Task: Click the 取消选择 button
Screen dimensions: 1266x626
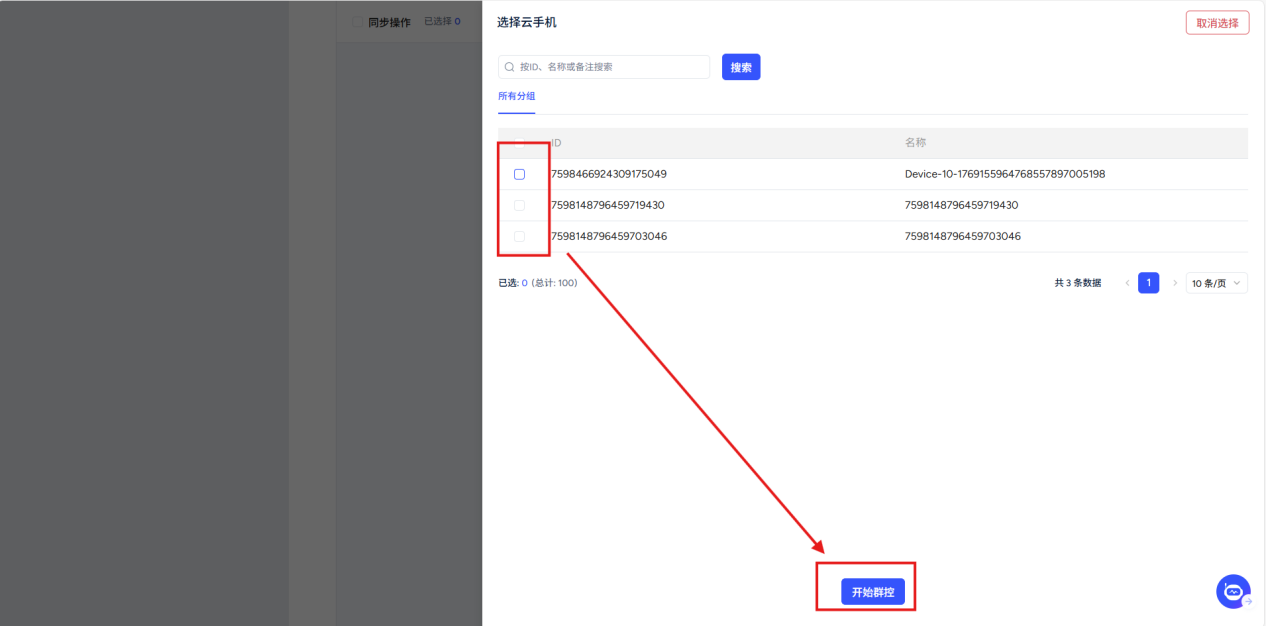Action: coord(1216,22)
